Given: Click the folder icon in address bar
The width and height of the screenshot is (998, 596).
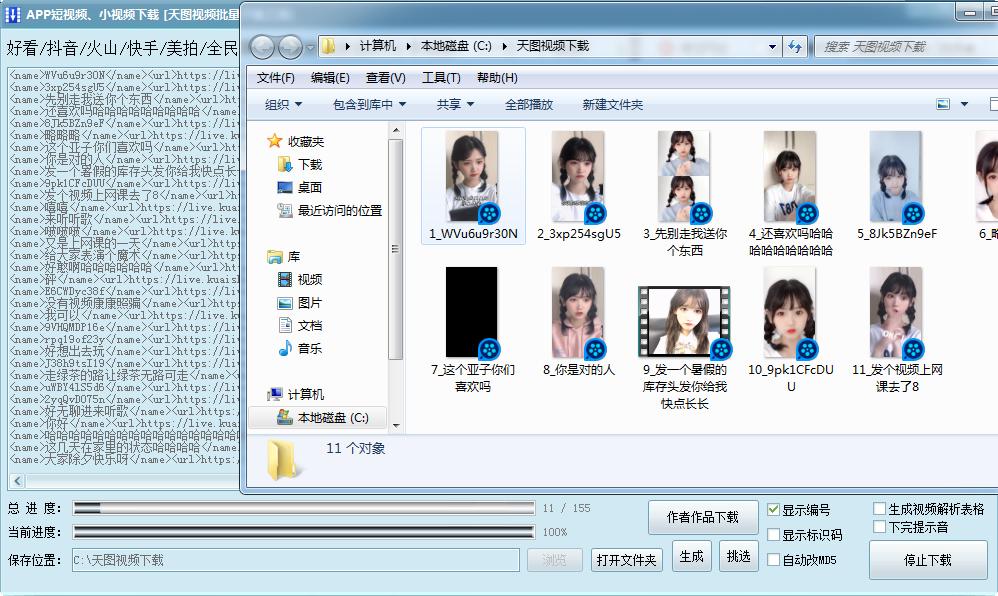Looking at the screenshot, I should pyautogui.click(x=328, y=46).
